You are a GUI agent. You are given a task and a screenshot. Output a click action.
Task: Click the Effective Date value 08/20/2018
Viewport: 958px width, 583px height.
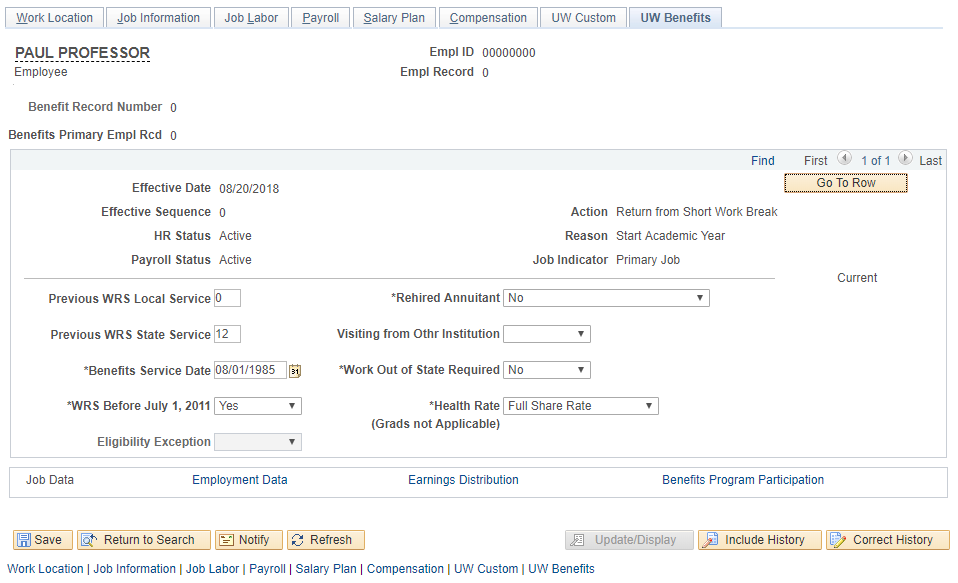click(249, 189)
